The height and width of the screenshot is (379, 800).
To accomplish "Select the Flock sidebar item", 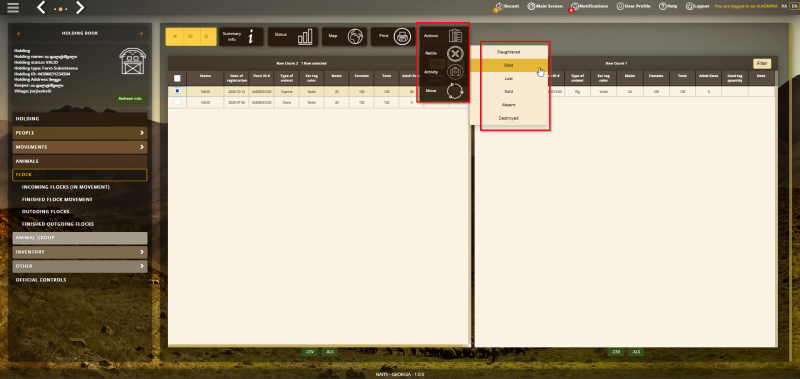I will (80, 175).
